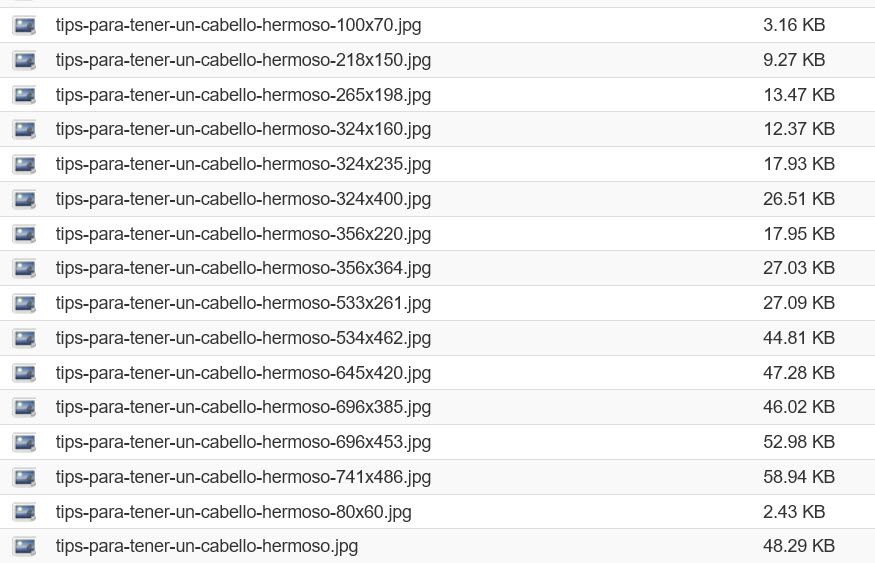Click image icon for 534x462.jpg file
Screen dimensions: 875x563
25,338
